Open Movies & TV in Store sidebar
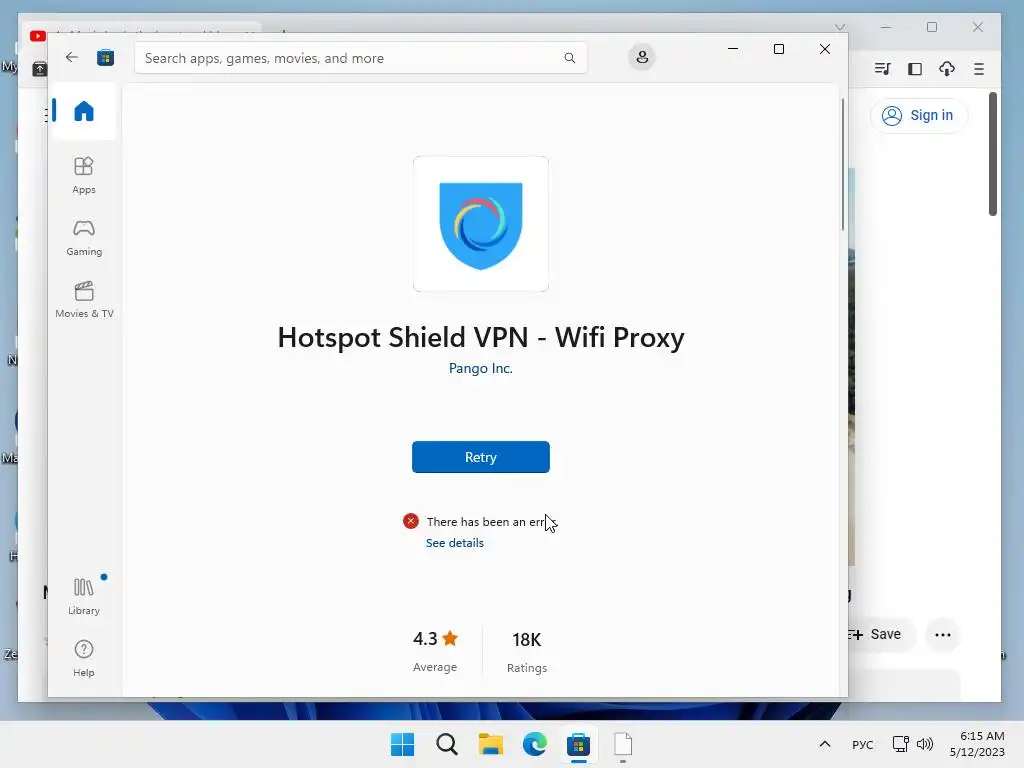The width and height of the screenshot is (1024, 768). pos(84,300)
